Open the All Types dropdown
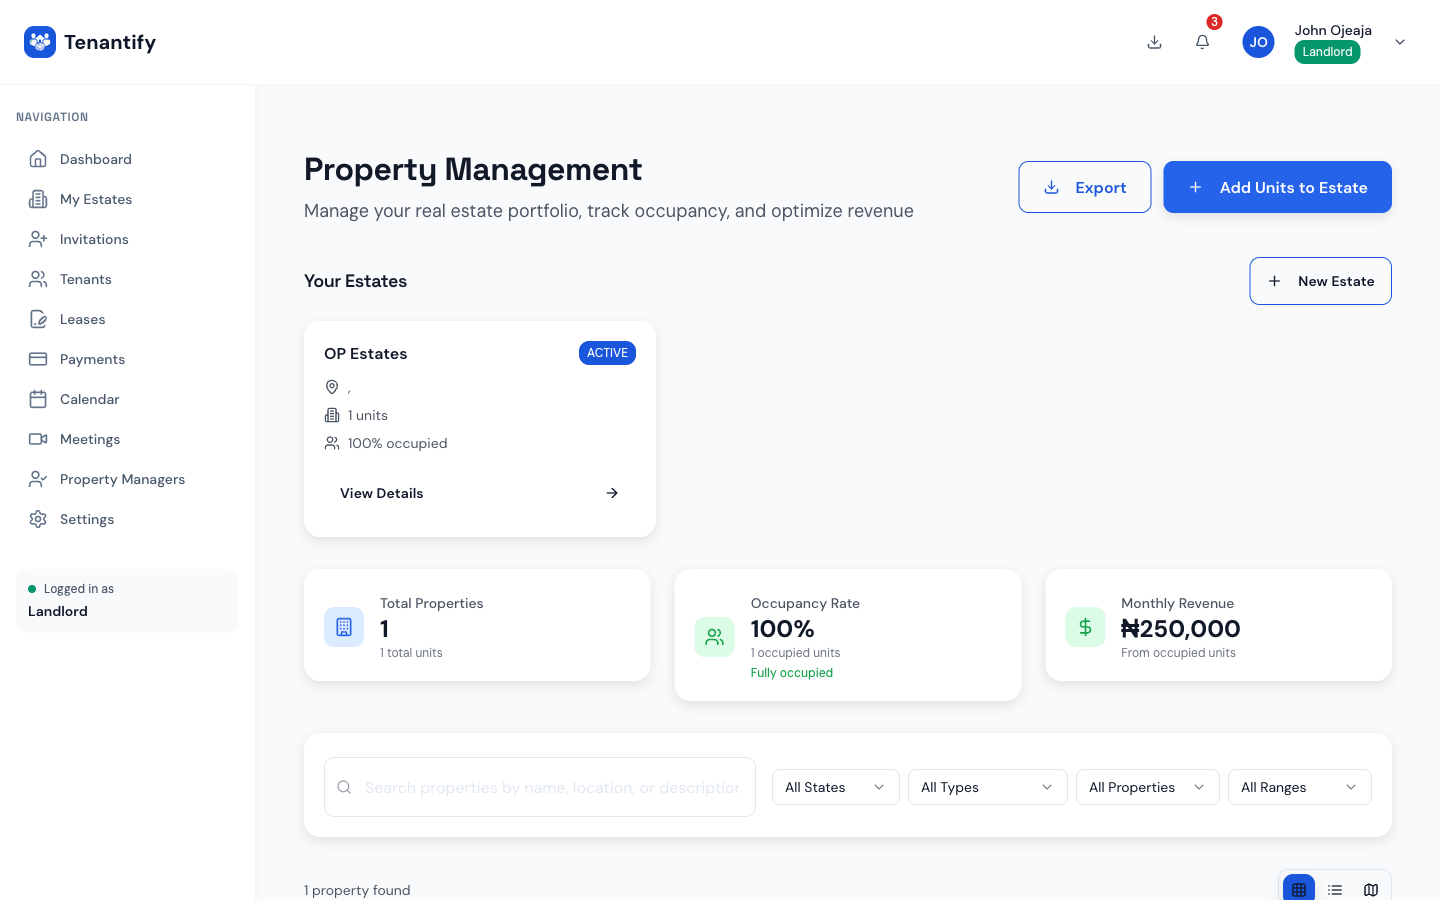1440x900 pixels. pyautogui.click(x=988, y=787)
